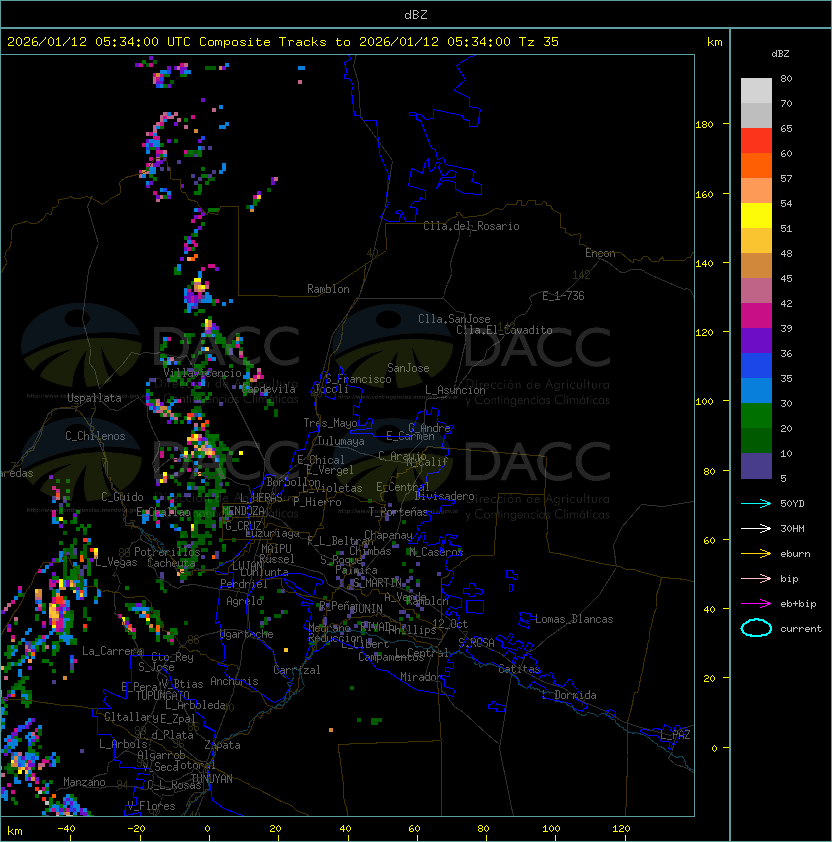832x842 pixels.
Task: Click the cyan 50YD track arrow
Action: [756, 503]
